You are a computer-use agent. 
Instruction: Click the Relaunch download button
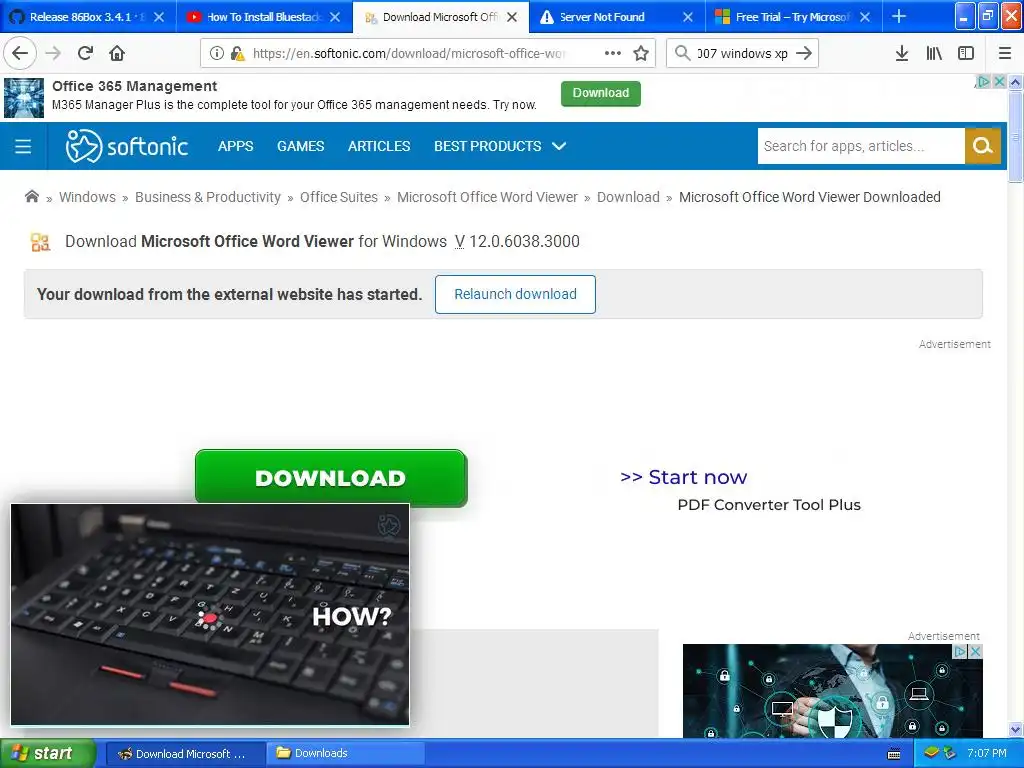coord(515,294)
